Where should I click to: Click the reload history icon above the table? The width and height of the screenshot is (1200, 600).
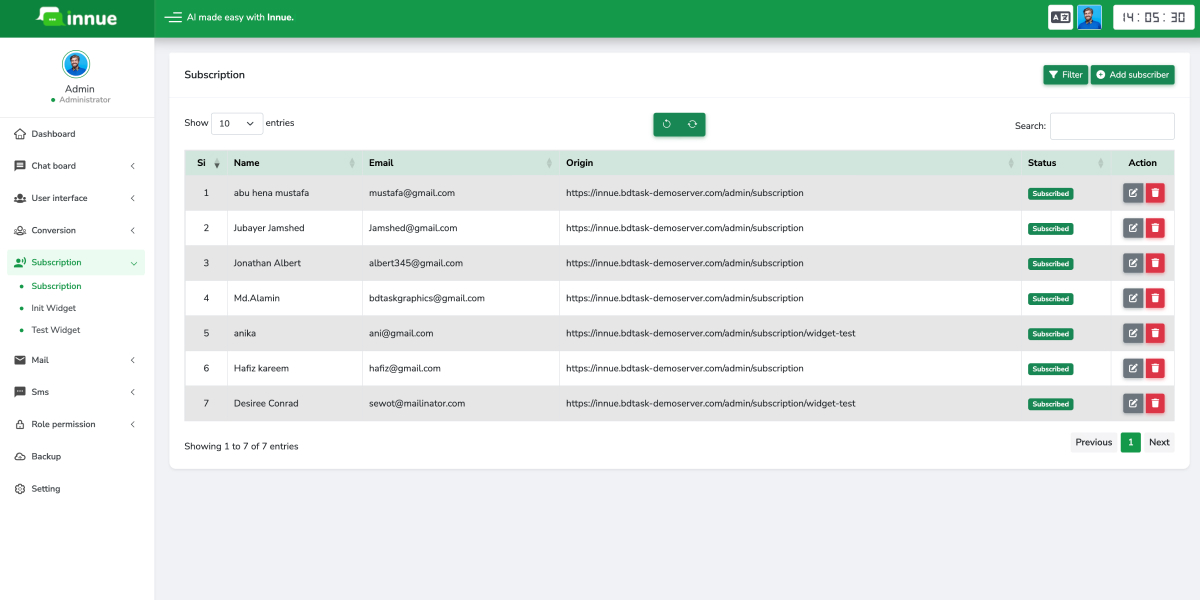[666, 124]
